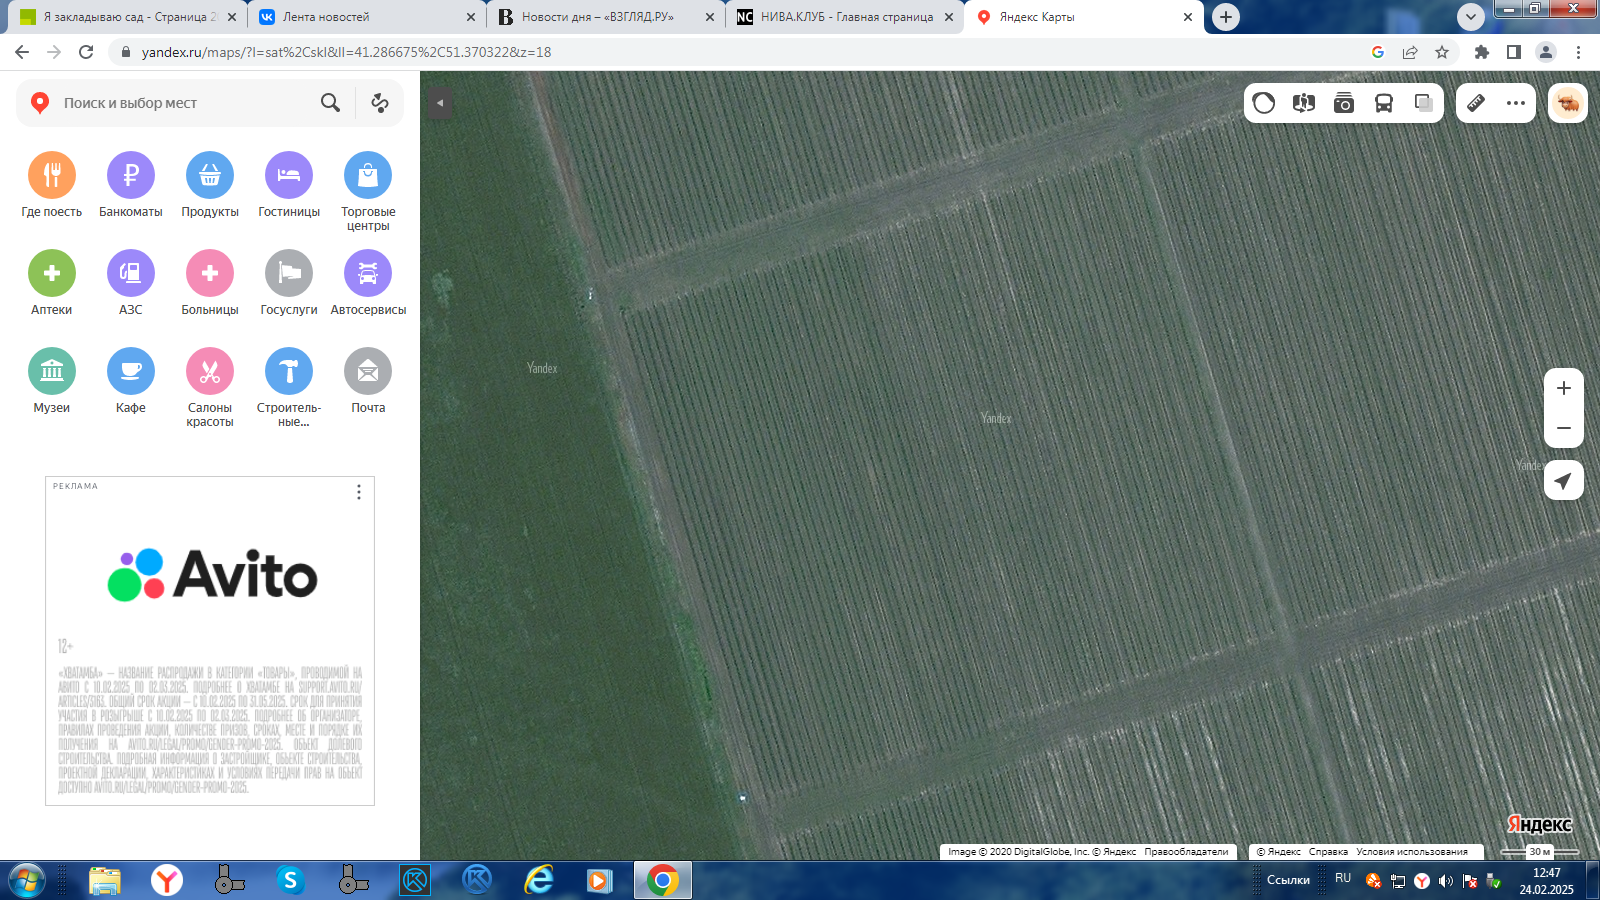Click the magnifier search icon

pos(330,103)
